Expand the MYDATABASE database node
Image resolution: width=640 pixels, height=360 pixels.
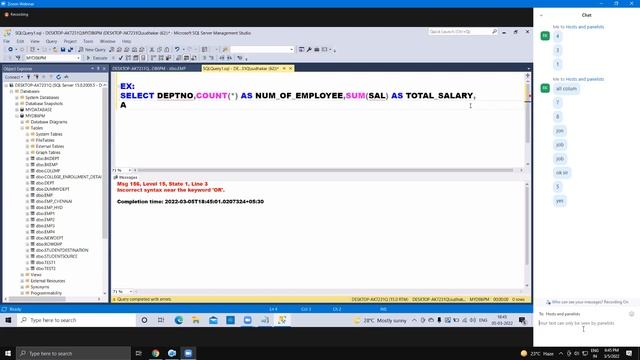pos(17,110)
